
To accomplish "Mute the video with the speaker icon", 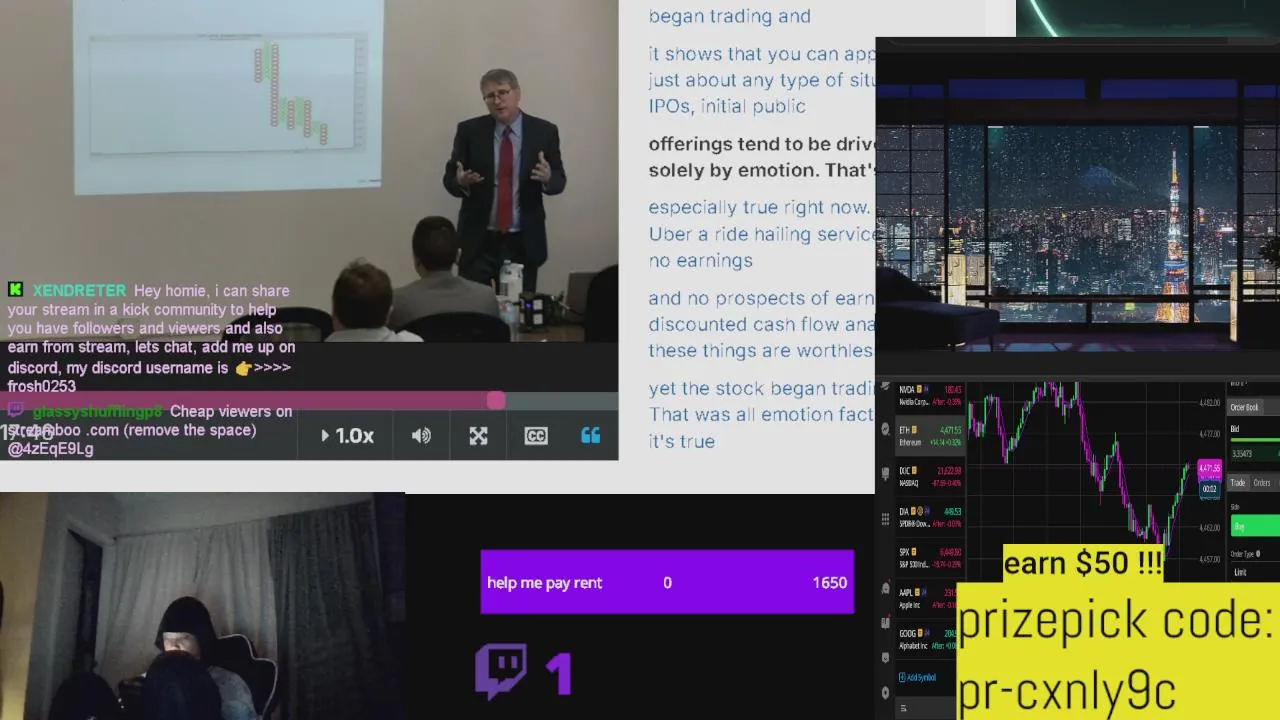I will (x=421, y=436).
